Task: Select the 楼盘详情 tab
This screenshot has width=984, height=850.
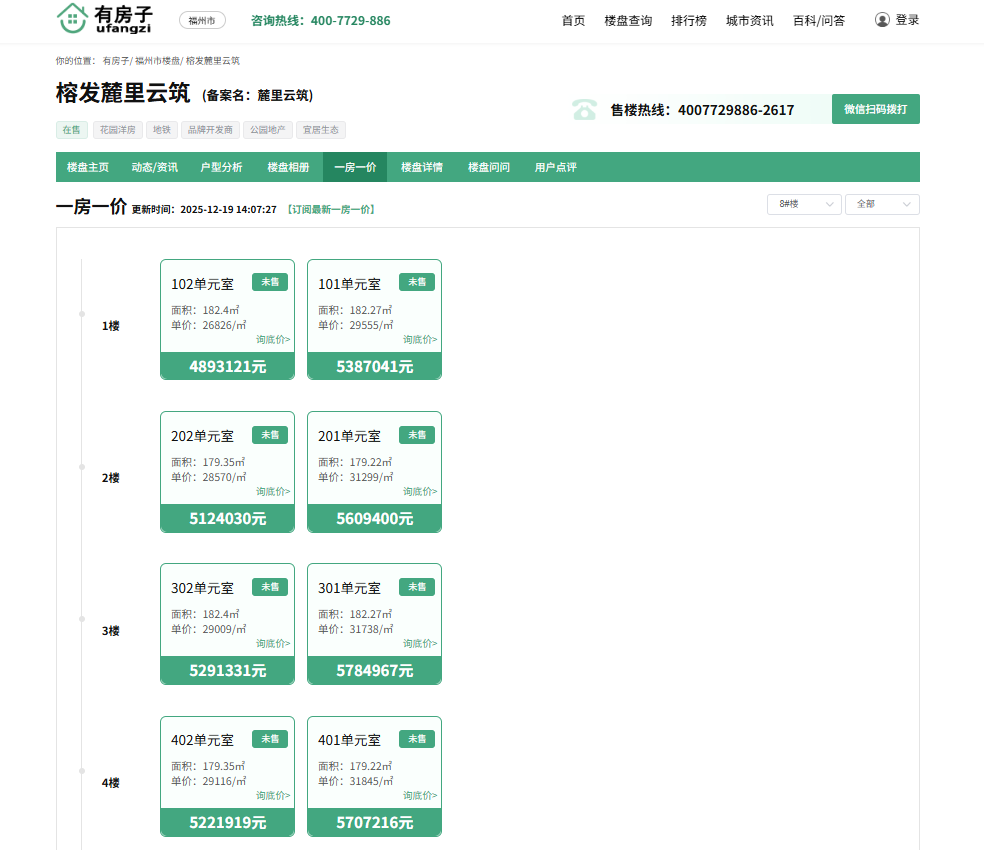Action: pyautogui.click(x=422, y=167)
